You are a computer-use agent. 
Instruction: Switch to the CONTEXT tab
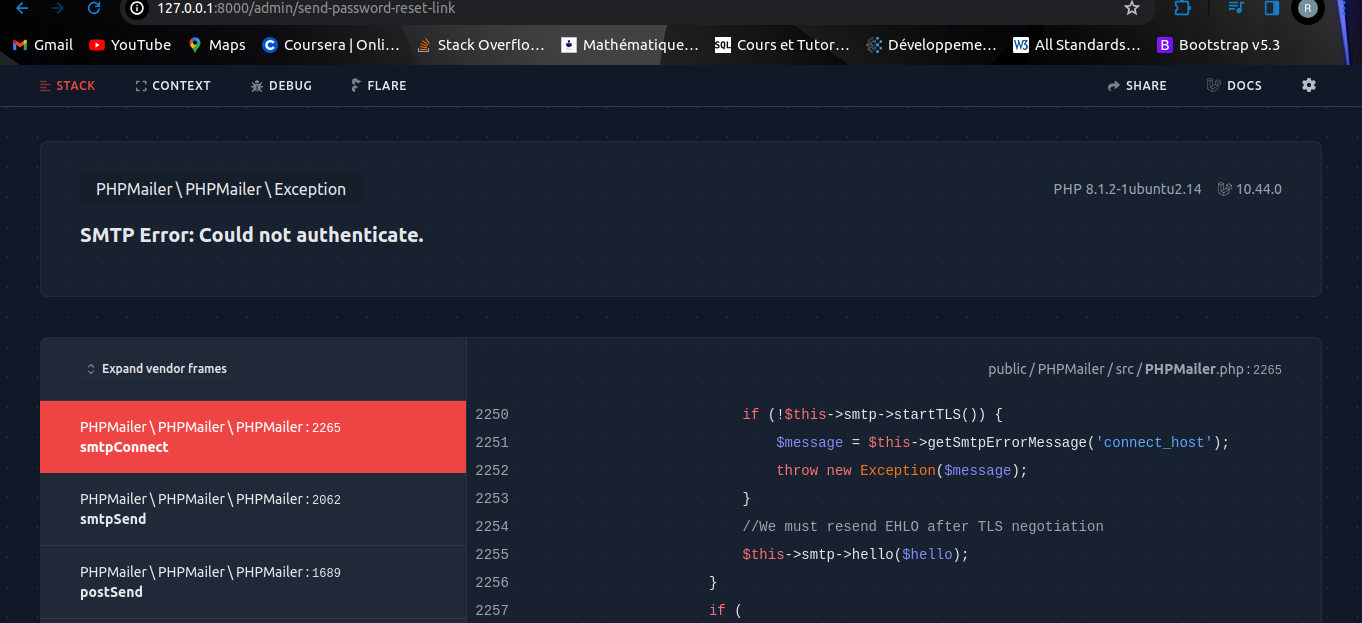[172, 85]
